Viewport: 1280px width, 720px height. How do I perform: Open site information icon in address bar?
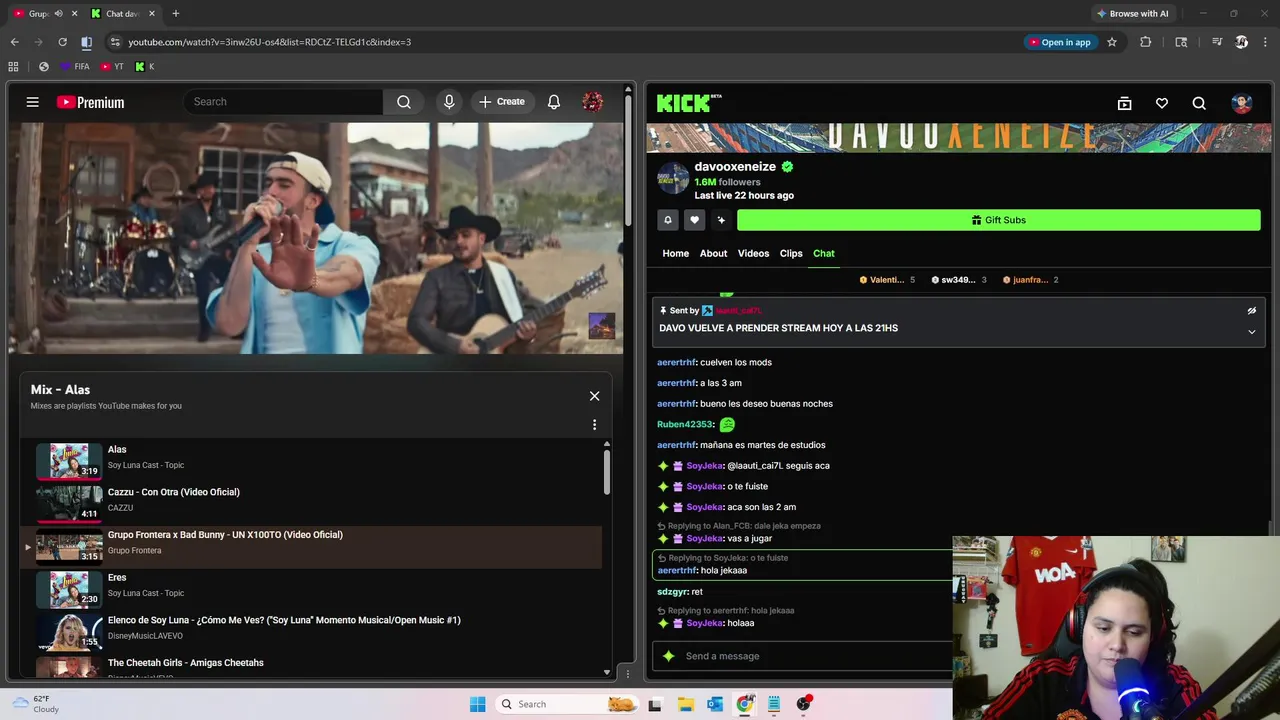115,42
